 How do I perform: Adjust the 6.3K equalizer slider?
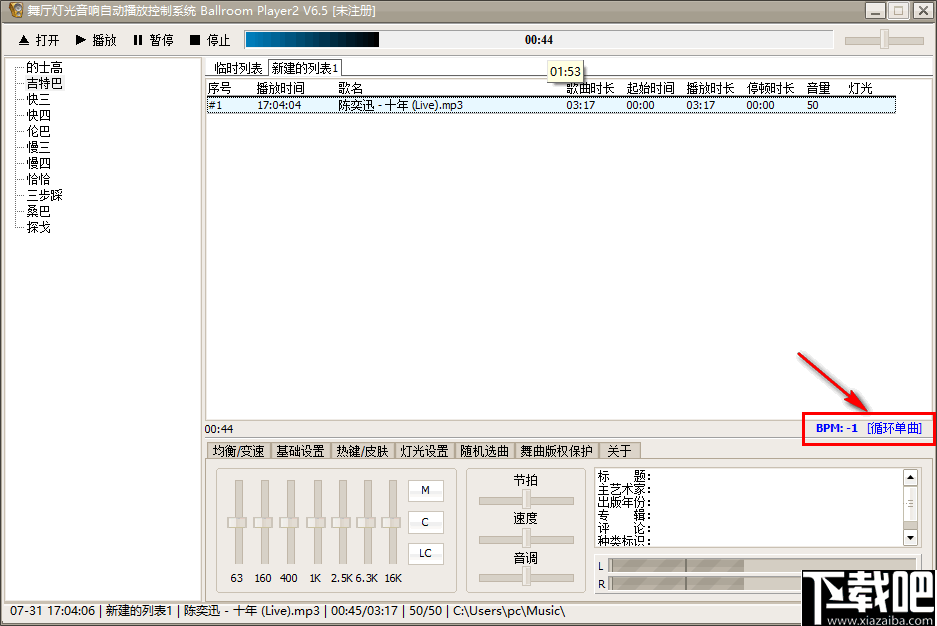point(367,522)
